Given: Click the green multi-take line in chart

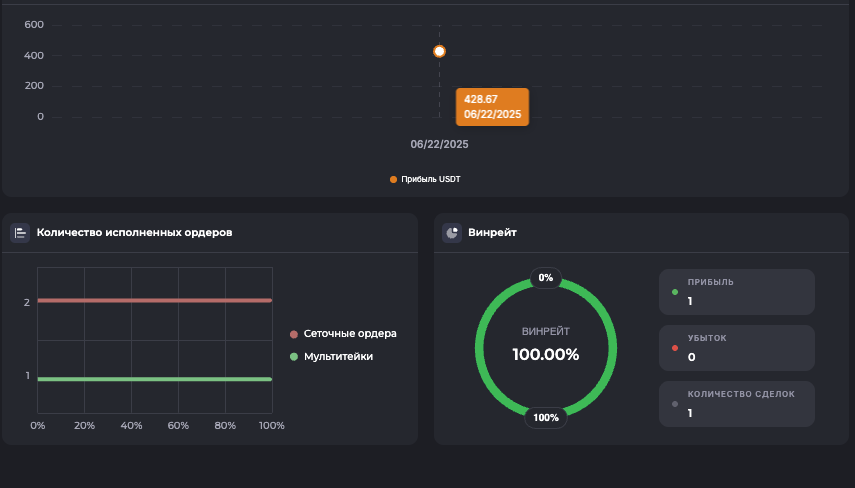Looking at the screenshot, I should click(155, 379).
